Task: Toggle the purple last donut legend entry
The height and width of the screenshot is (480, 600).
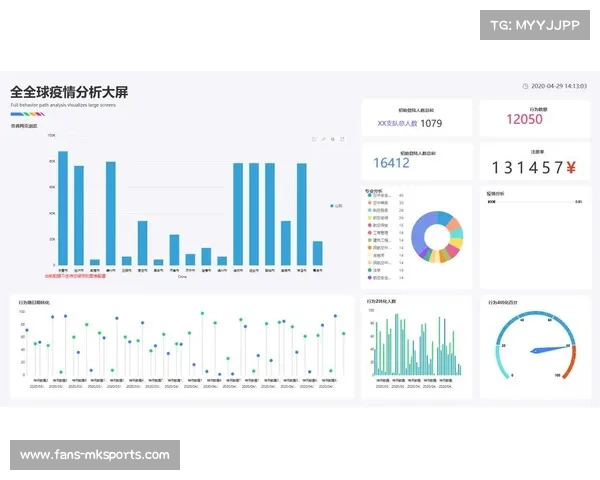Action: (370, 278)
